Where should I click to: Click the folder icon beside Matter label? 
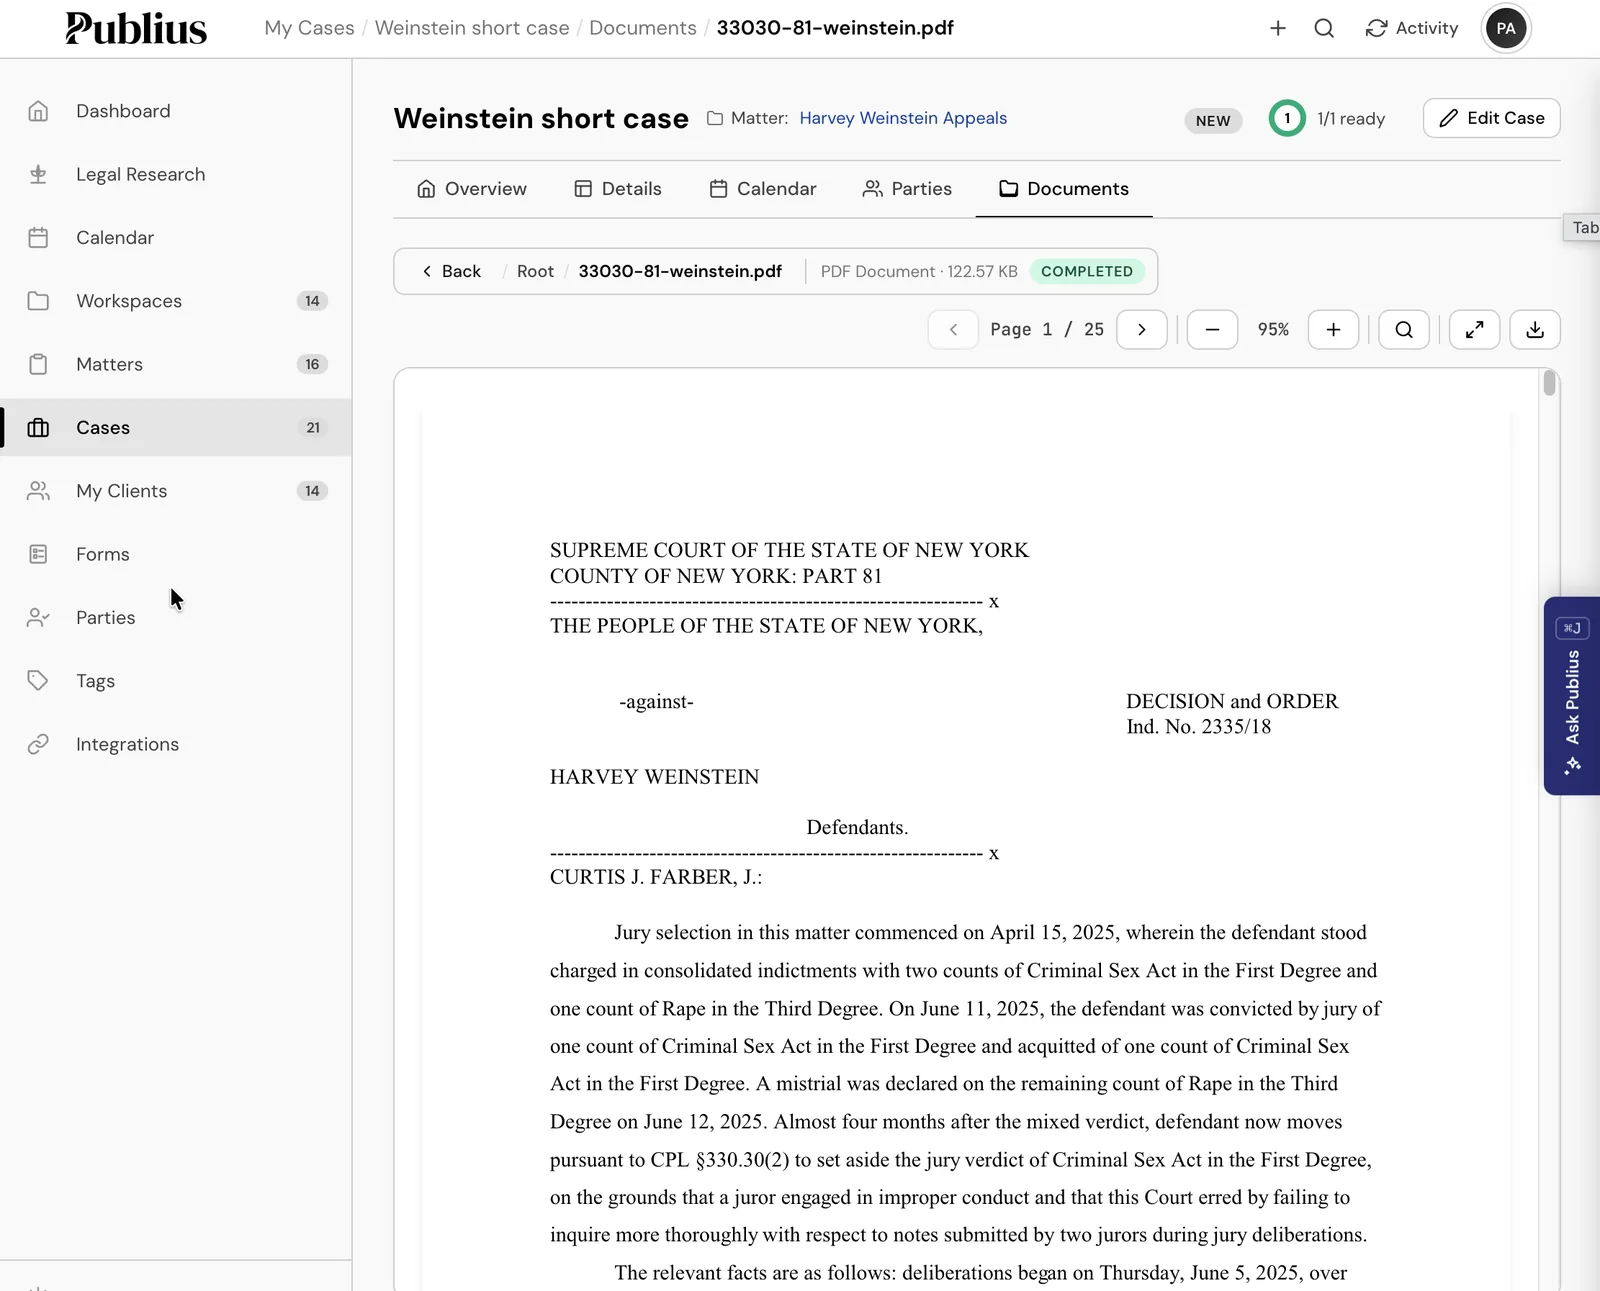click(x=715, y=118)
